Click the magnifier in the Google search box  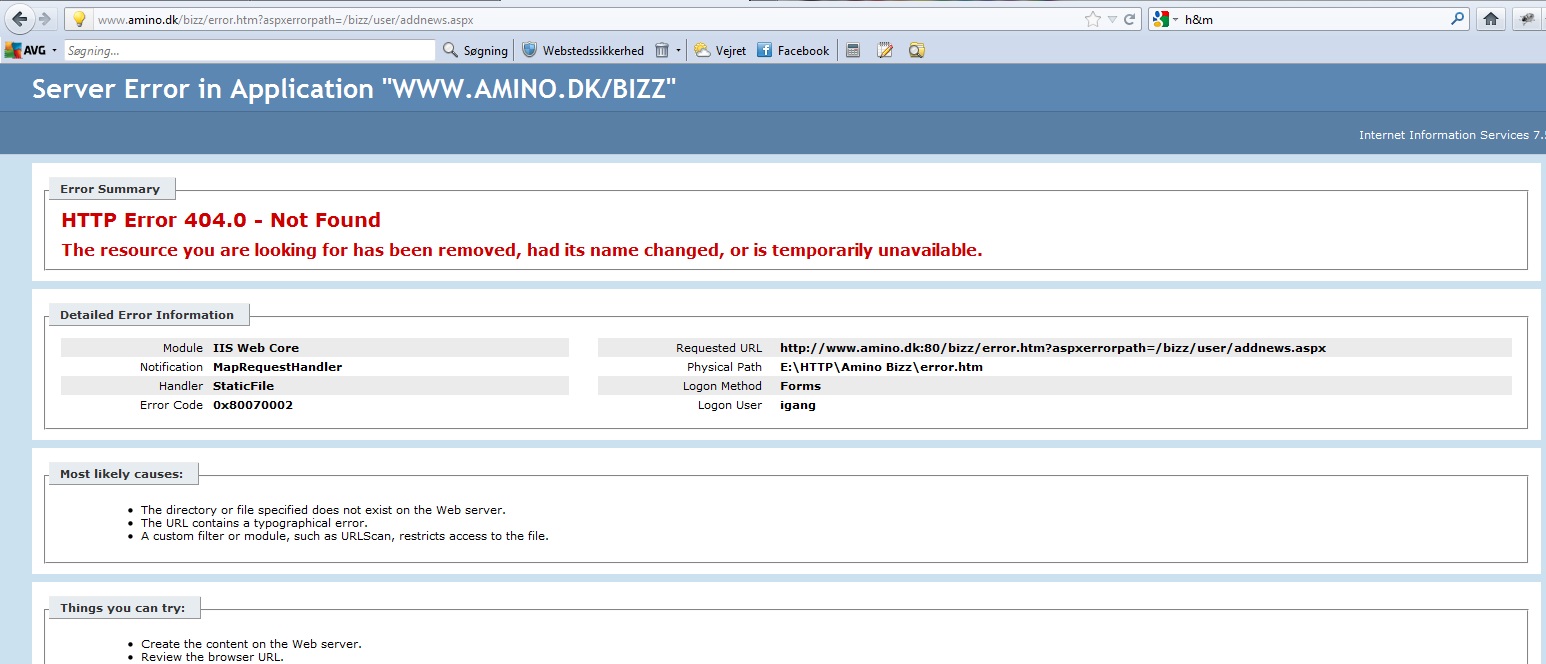(1457, 19)
